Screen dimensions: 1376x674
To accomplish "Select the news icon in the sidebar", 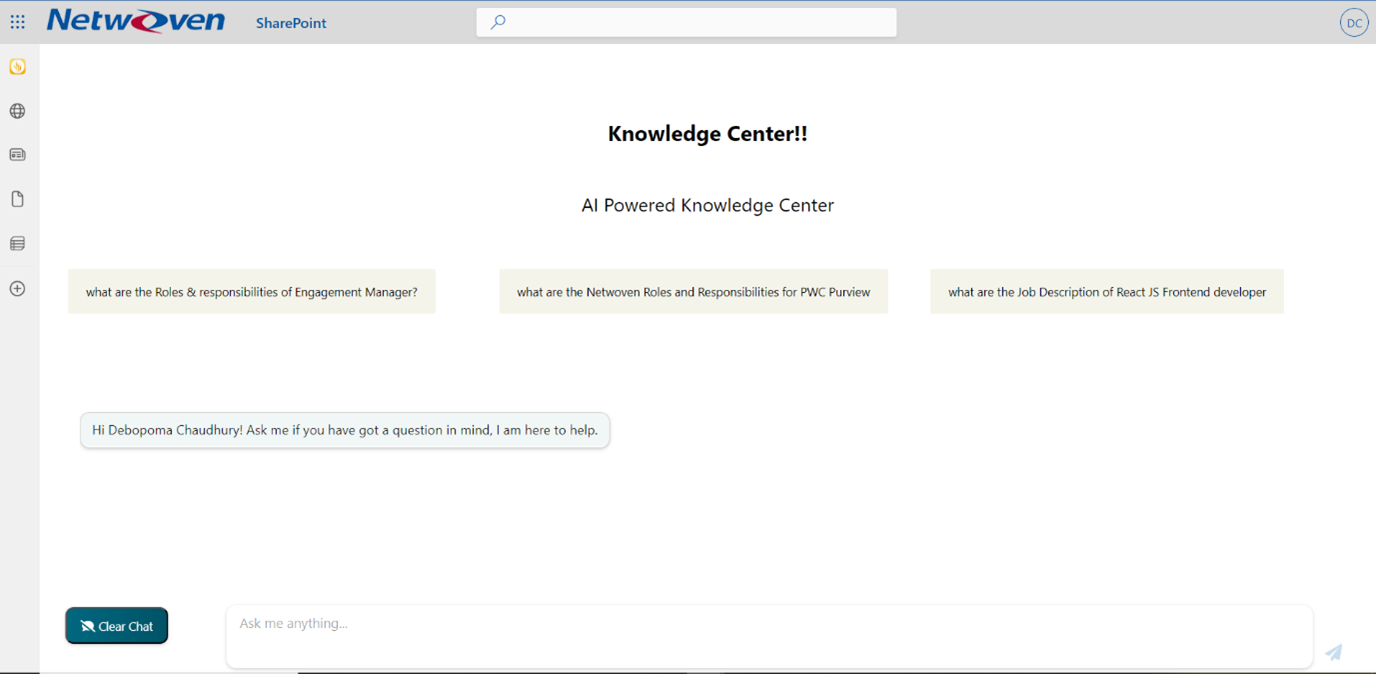I will click(x=17, y=154).
